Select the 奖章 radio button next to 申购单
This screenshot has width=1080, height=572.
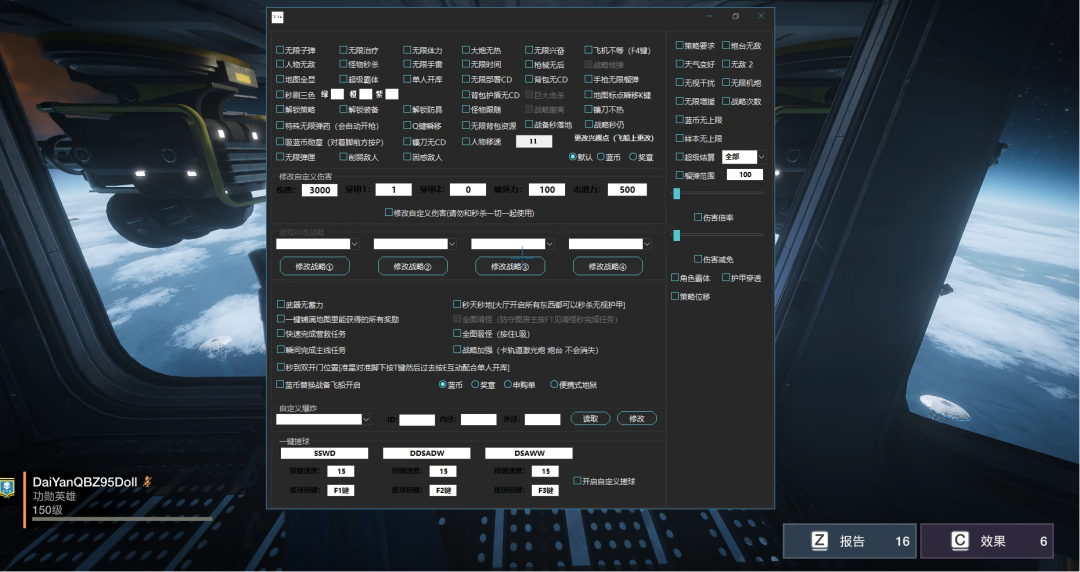pos(474,384)
